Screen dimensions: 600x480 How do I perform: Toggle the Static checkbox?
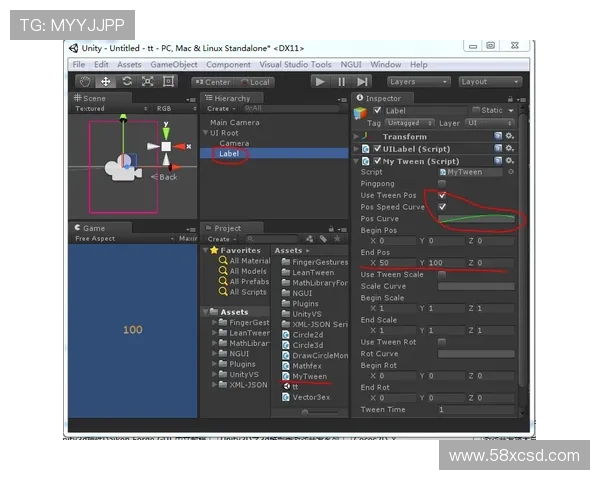click(x=476, y=110)
